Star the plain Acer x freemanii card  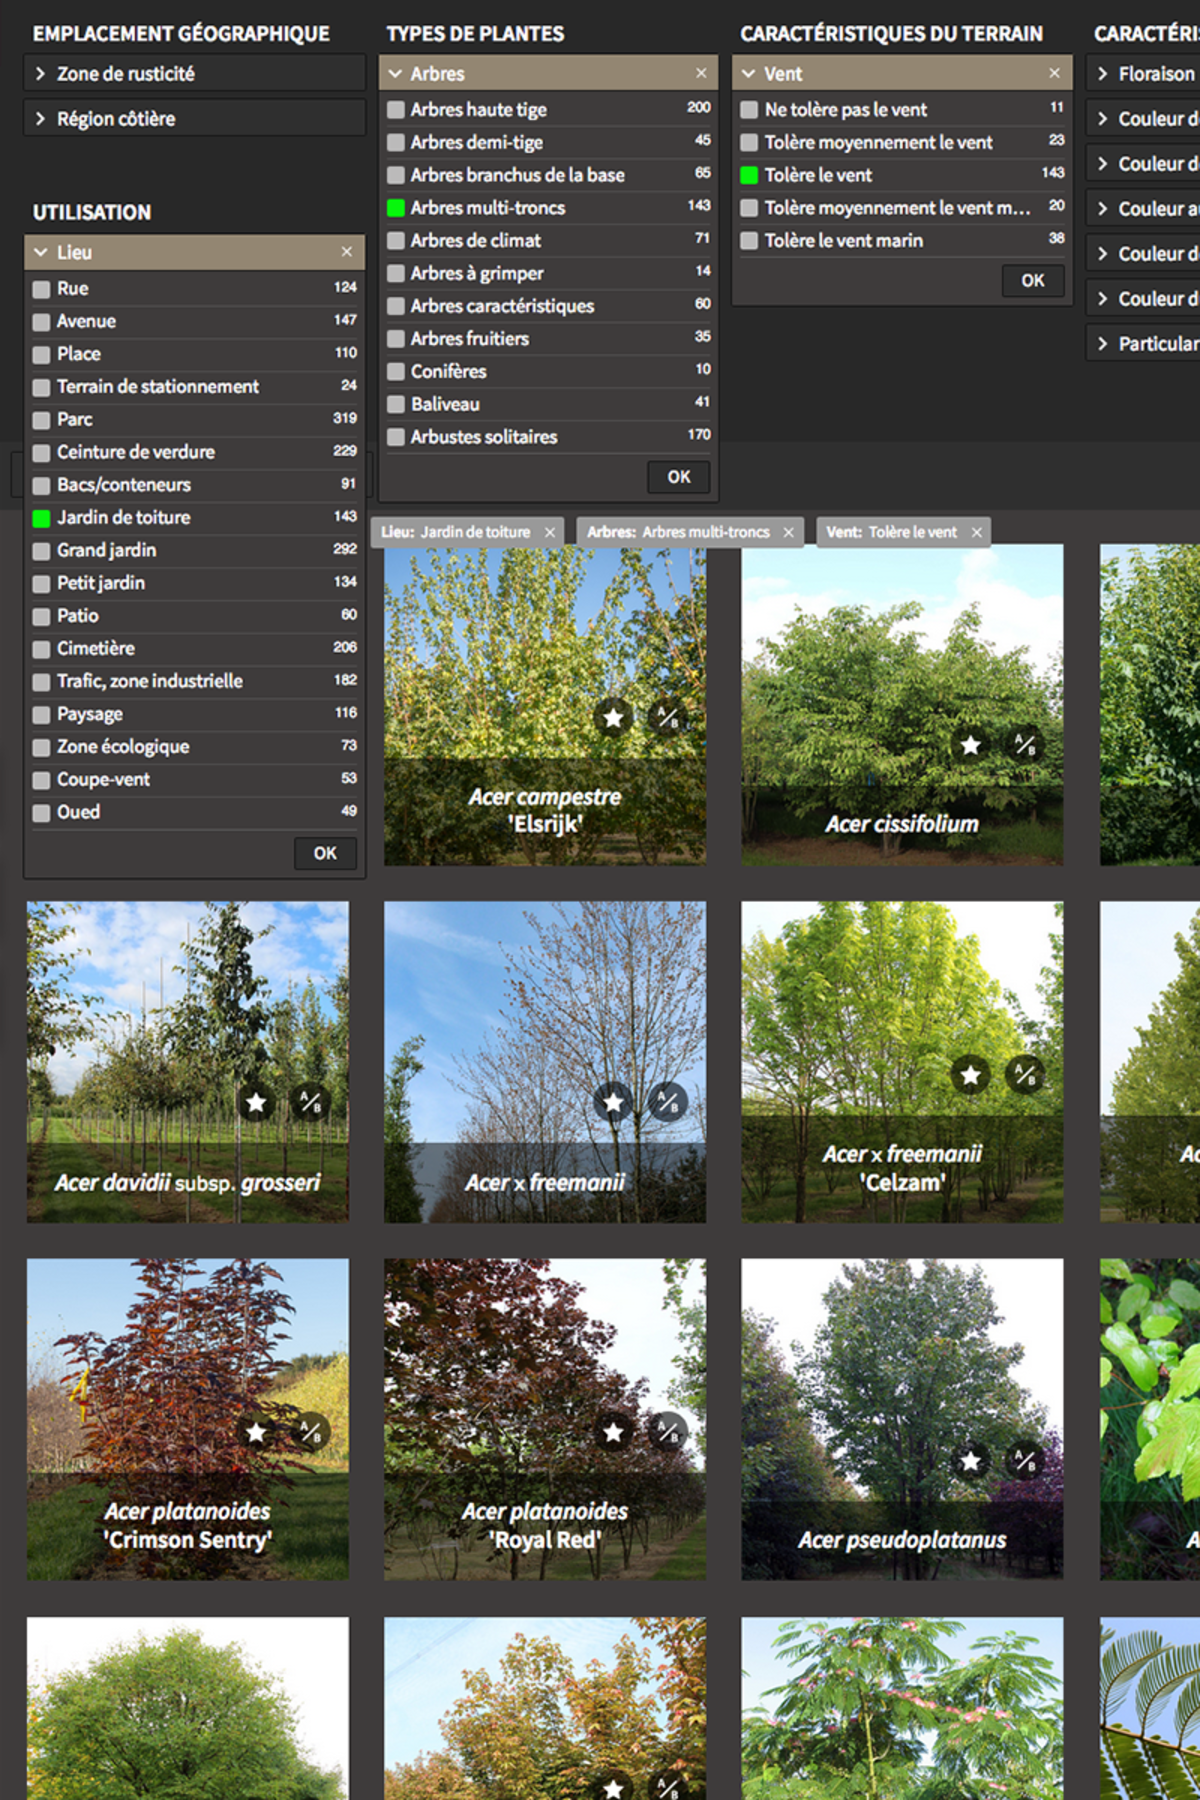tap(613, 1102)
